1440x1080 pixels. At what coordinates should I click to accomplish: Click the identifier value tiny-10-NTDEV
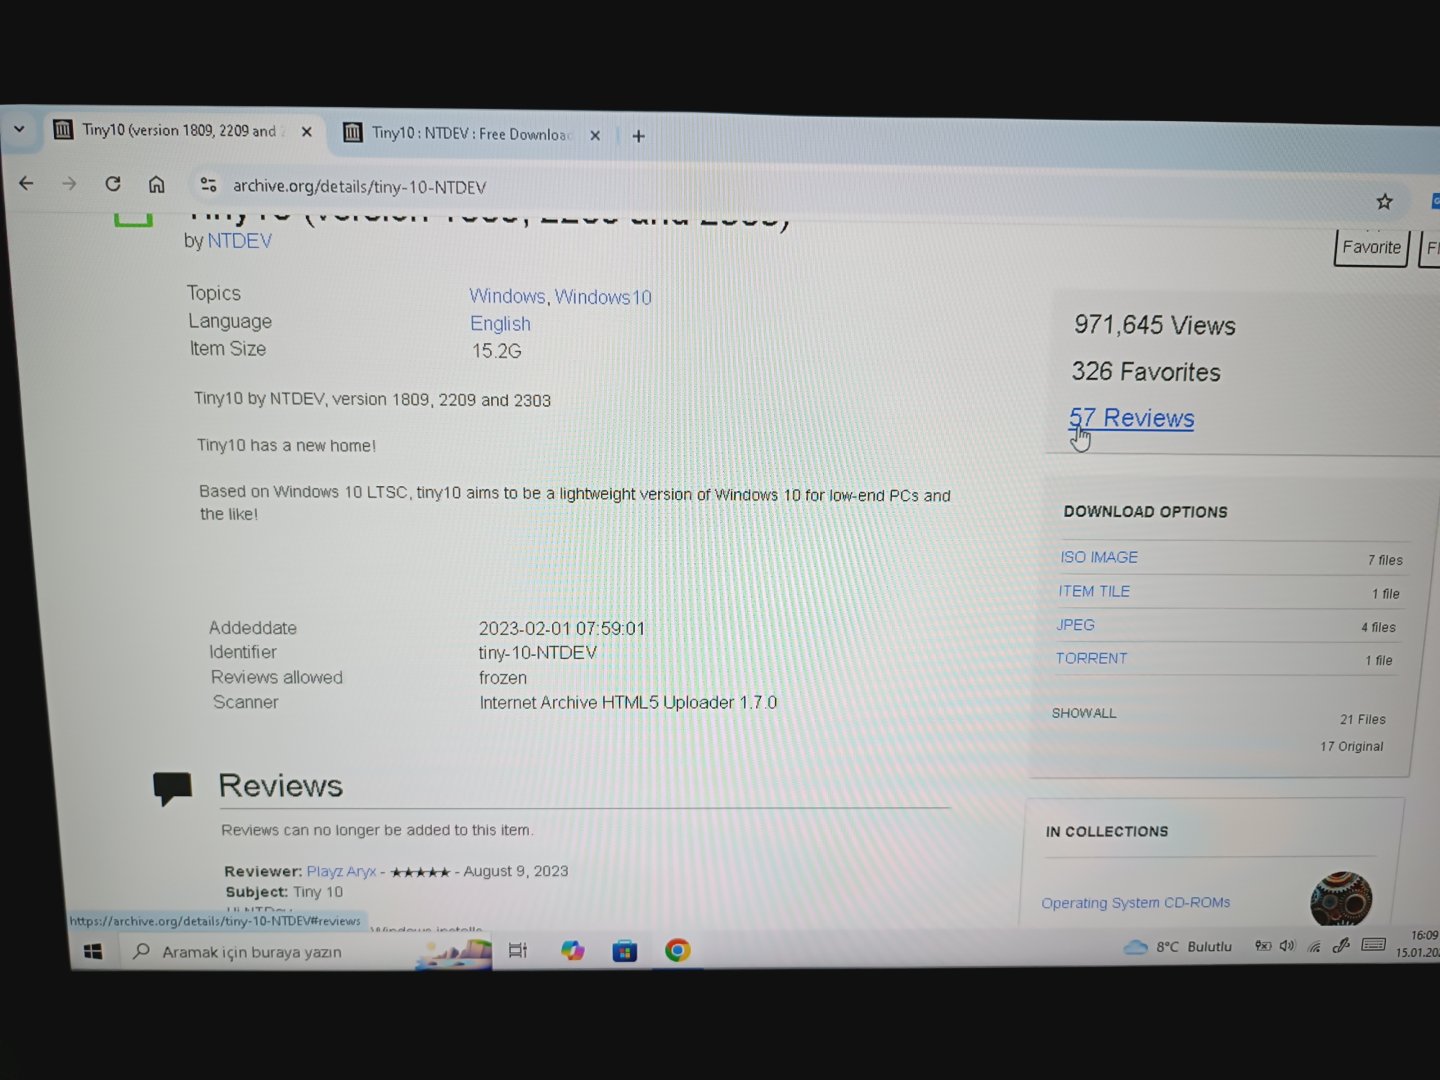click(538, 653)
